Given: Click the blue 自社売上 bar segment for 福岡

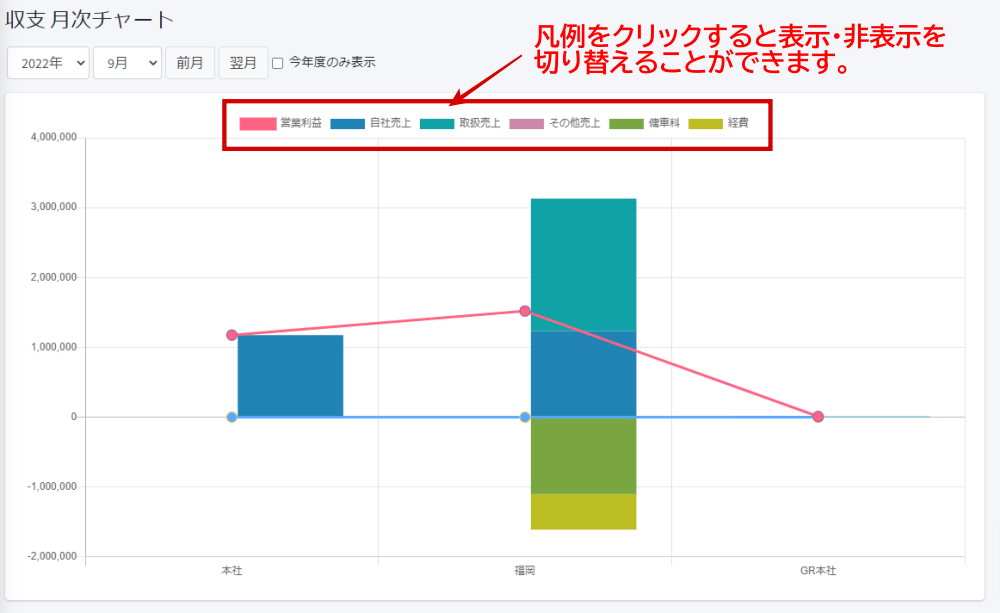Looking at the screenshot, I should (x=583, y=372).
